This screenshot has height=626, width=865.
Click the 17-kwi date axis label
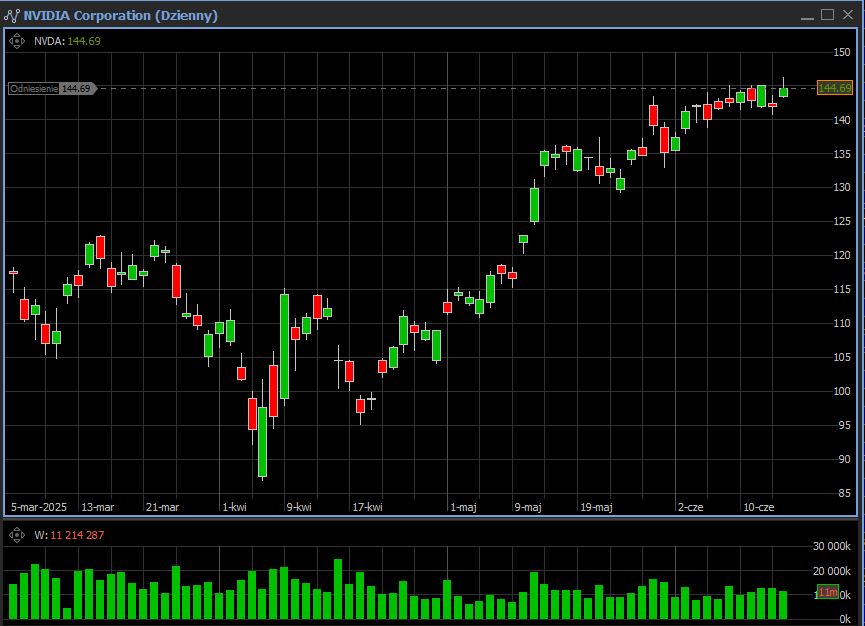pyautogui.click(x=367, y=507)
